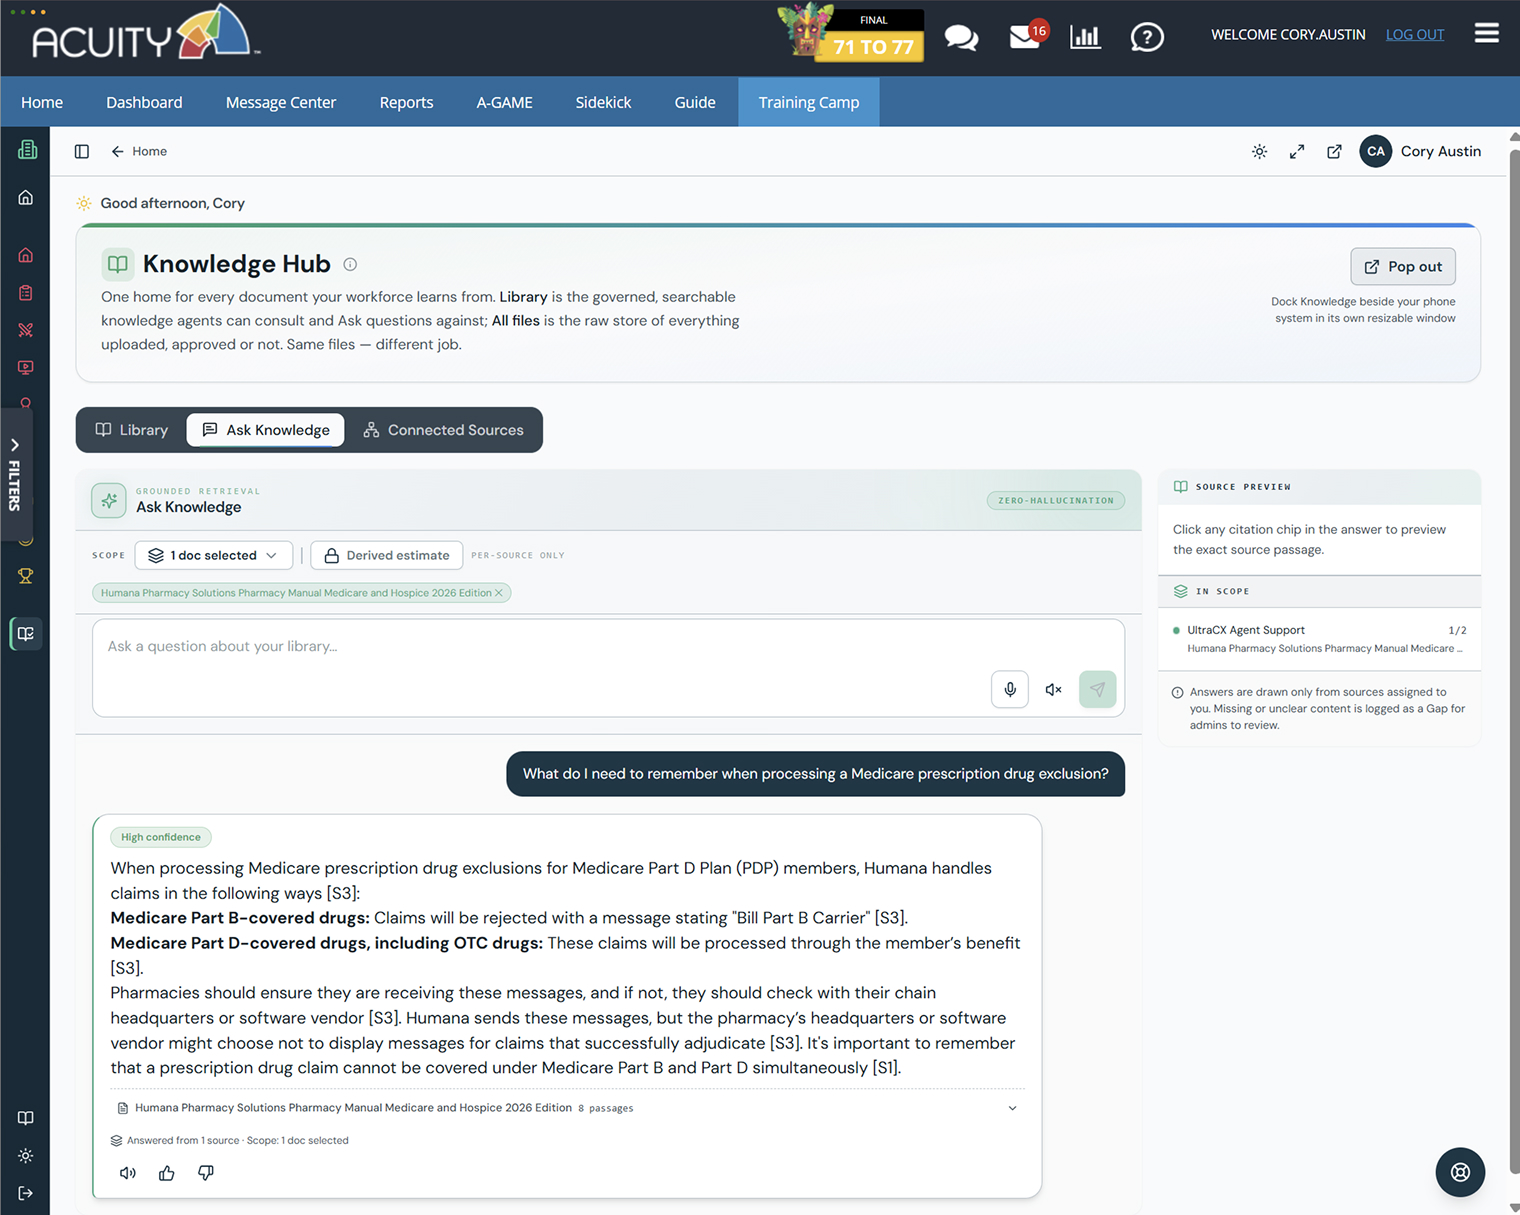Toggle light theme sun icon in toolbar
Screen dimensions: 1520x1215
point(1259,152)
